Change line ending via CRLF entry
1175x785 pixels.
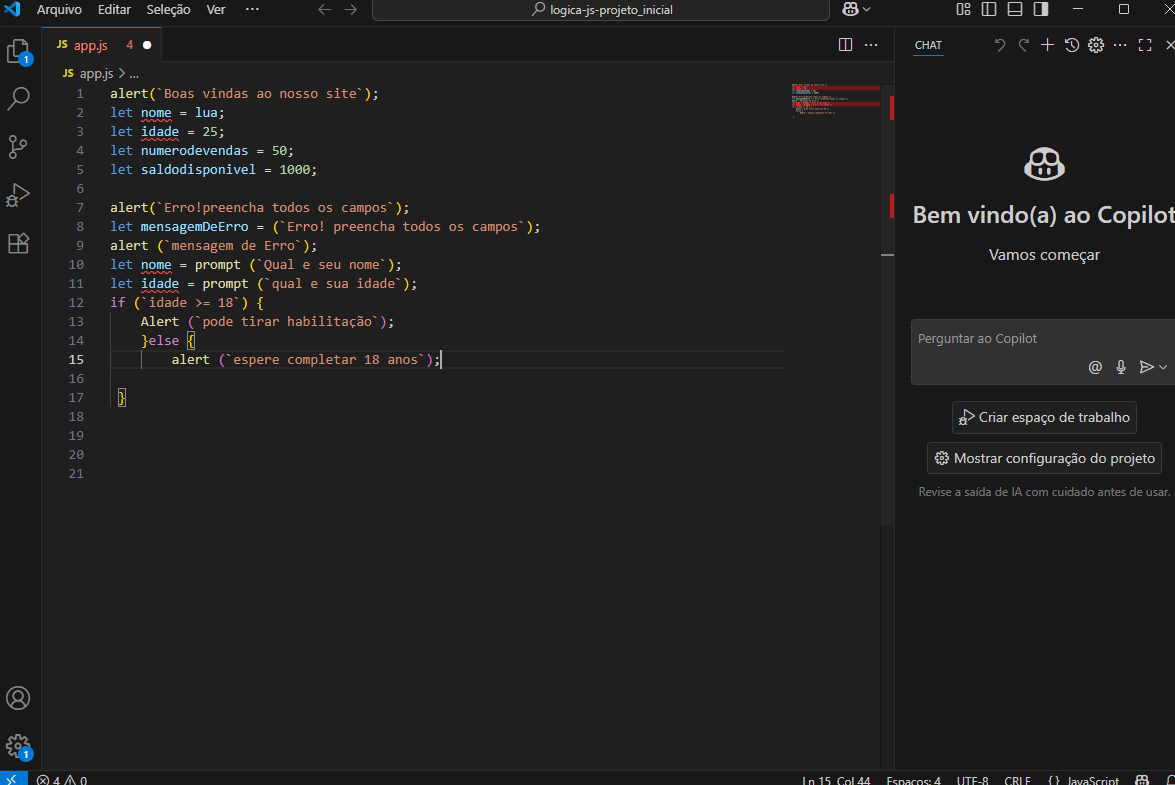click(1017, 780)
